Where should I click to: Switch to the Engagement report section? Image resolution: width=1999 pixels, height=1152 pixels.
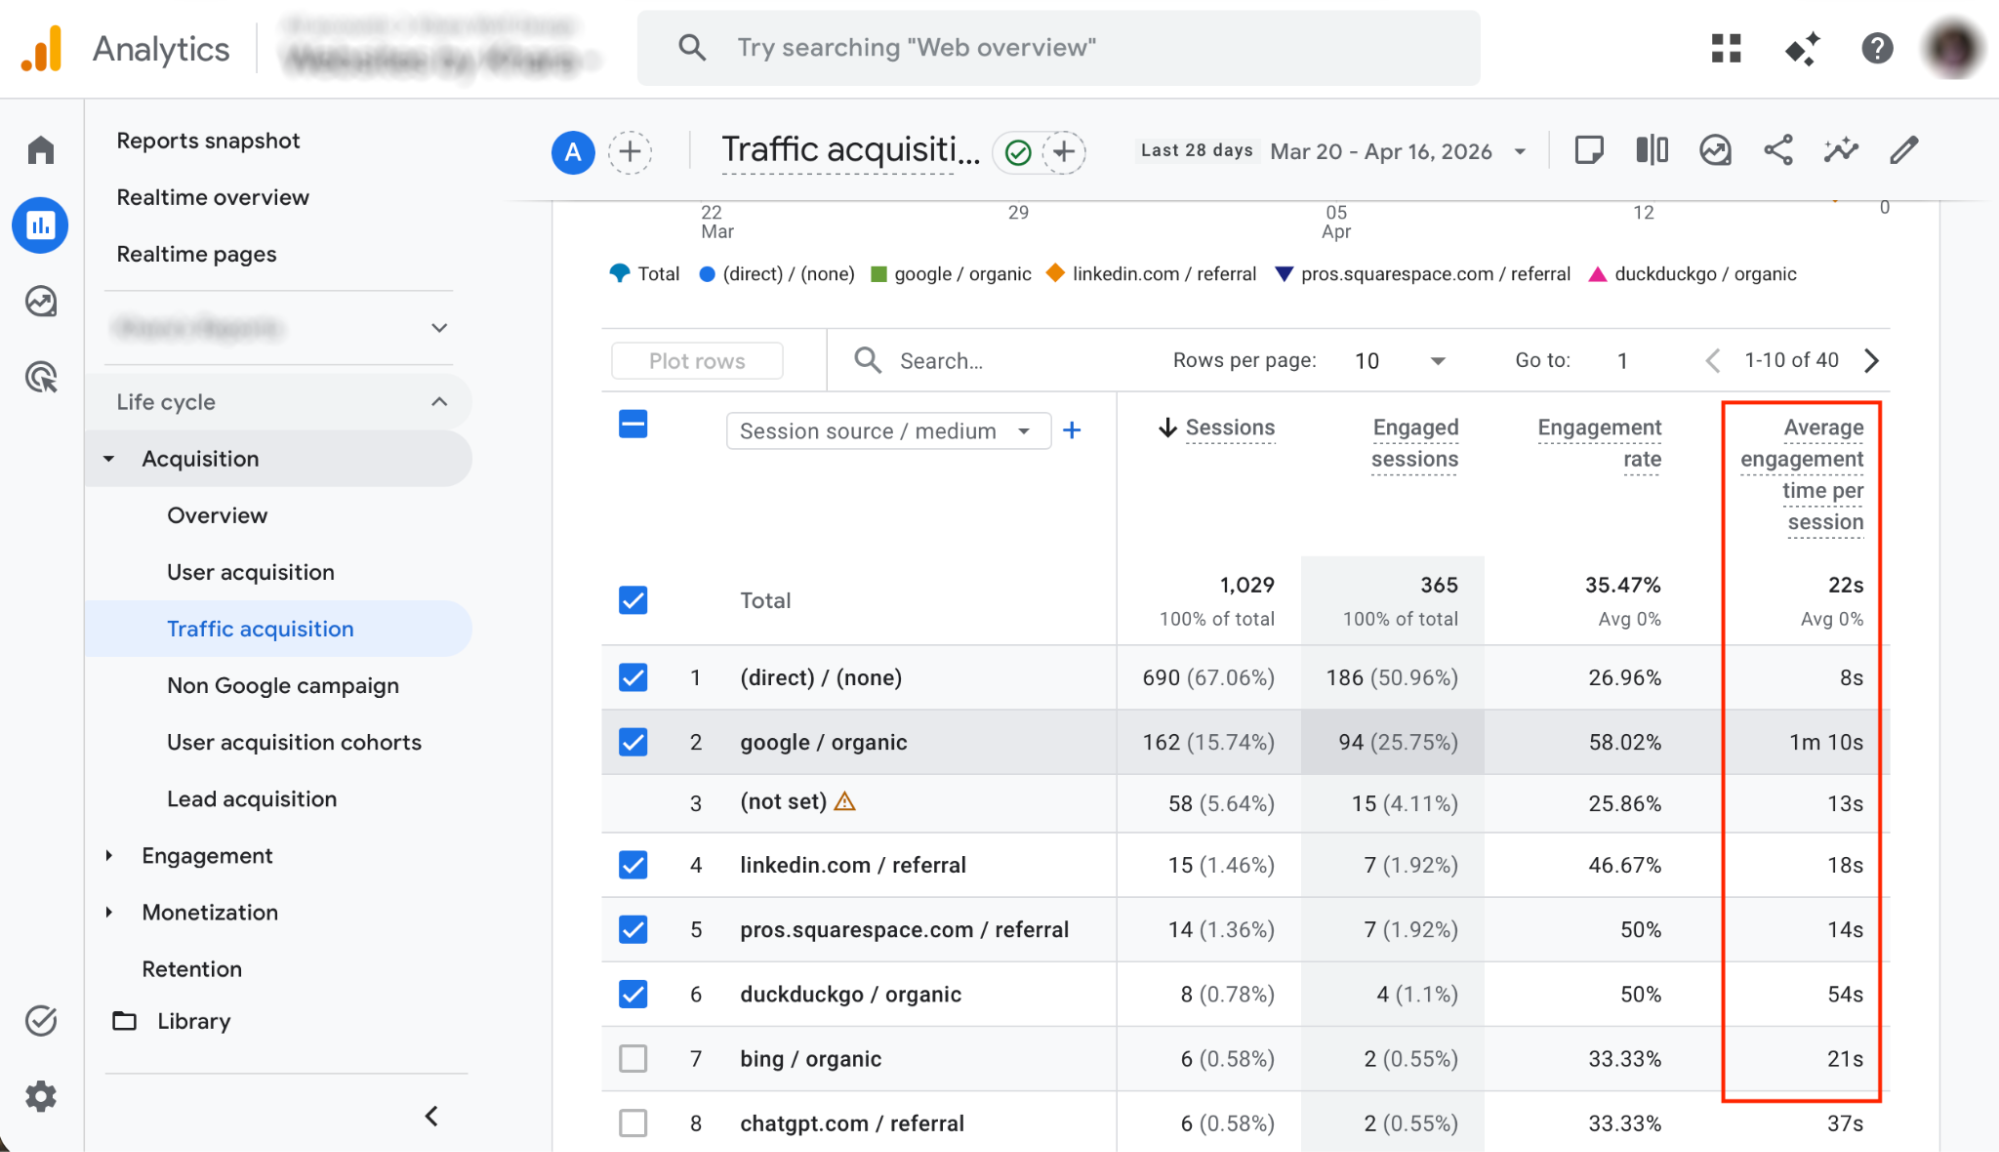point(207,855)
